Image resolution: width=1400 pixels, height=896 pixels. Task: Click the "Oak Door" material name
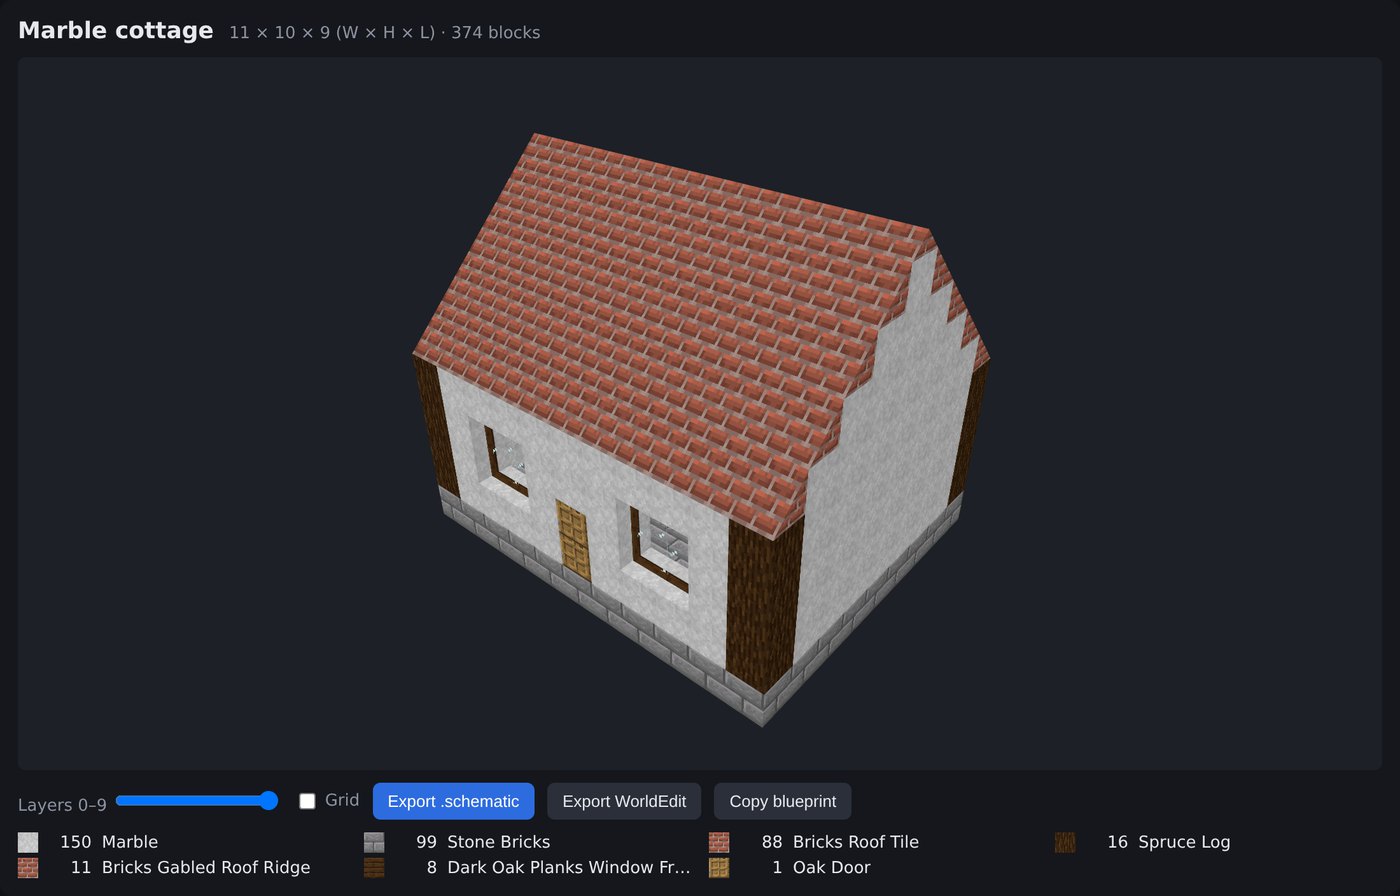tap(832, 867)
